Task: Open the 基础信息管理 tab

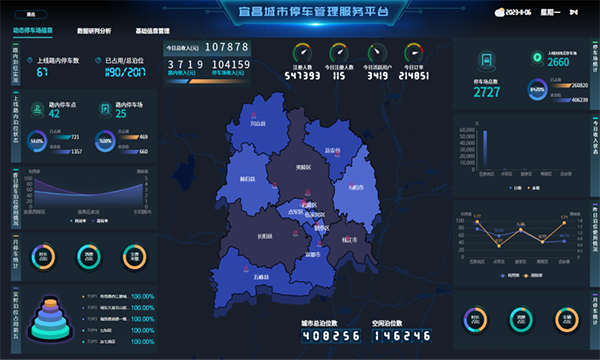Action: (152, 31)
